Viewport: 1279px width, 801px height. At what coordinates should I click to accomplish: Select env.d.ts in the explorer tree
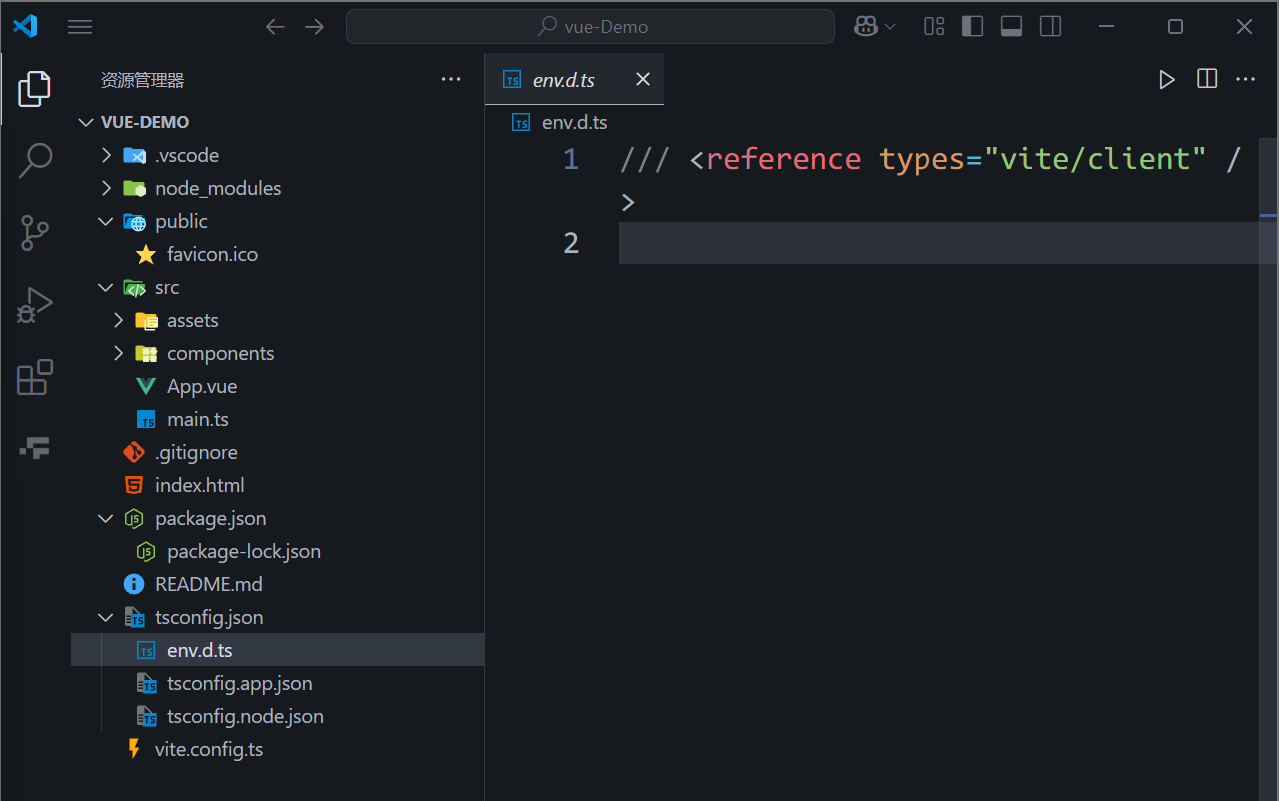[x=278, y=650]
